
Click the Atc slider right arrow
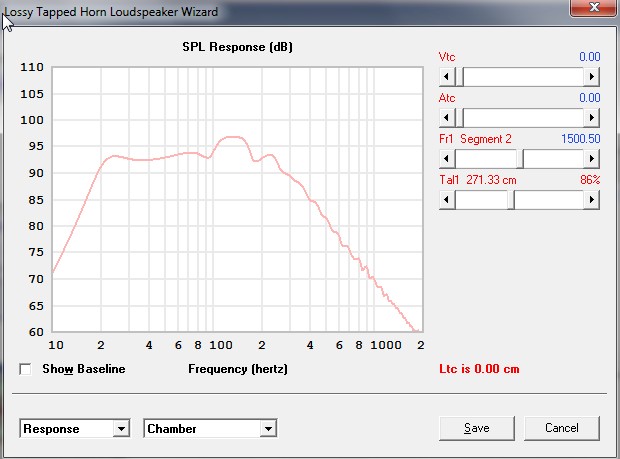tap(592, 117)
